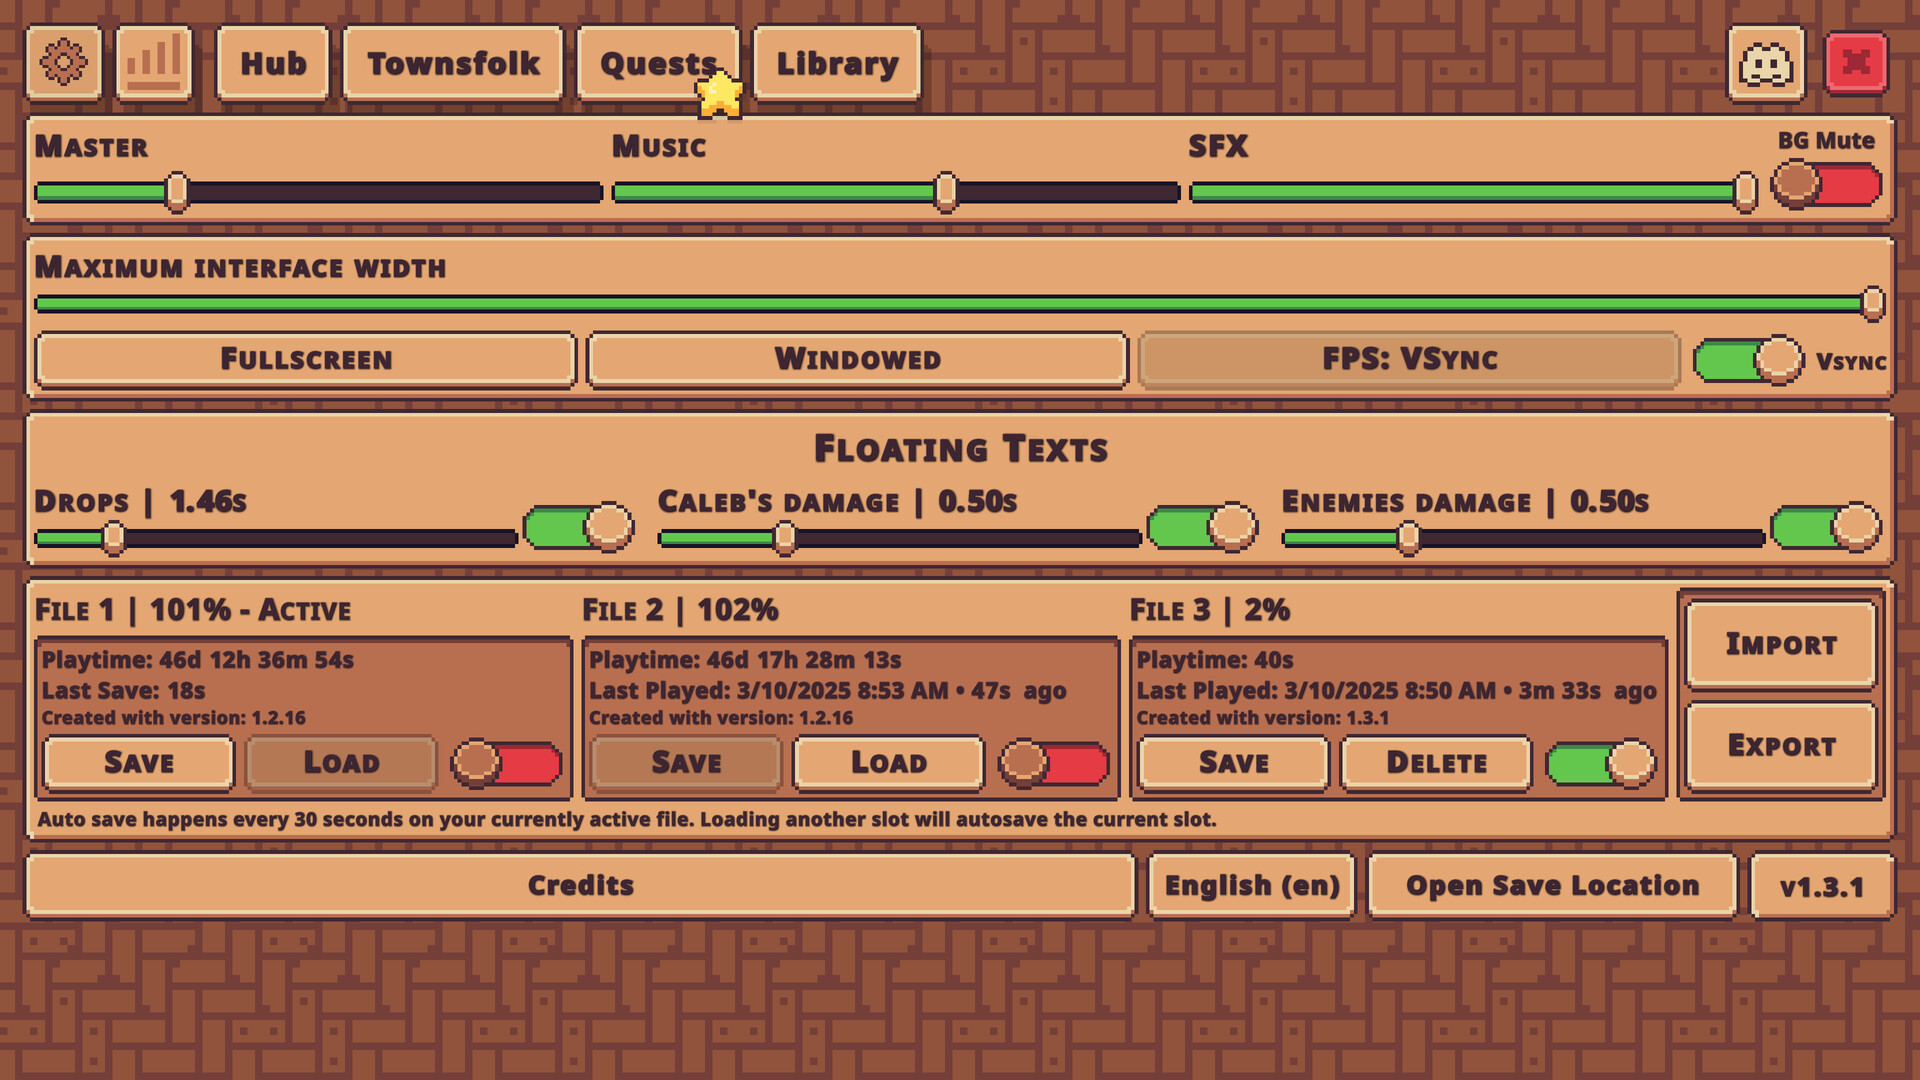Click the Discord community icon
The height and width of the screenshot is (1080, 1920).
[1763, 63]
